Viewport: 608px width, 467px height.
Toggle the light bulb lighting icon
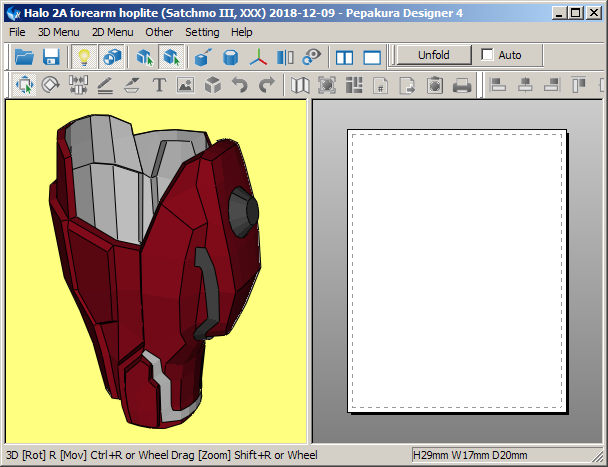click(85, 57)
